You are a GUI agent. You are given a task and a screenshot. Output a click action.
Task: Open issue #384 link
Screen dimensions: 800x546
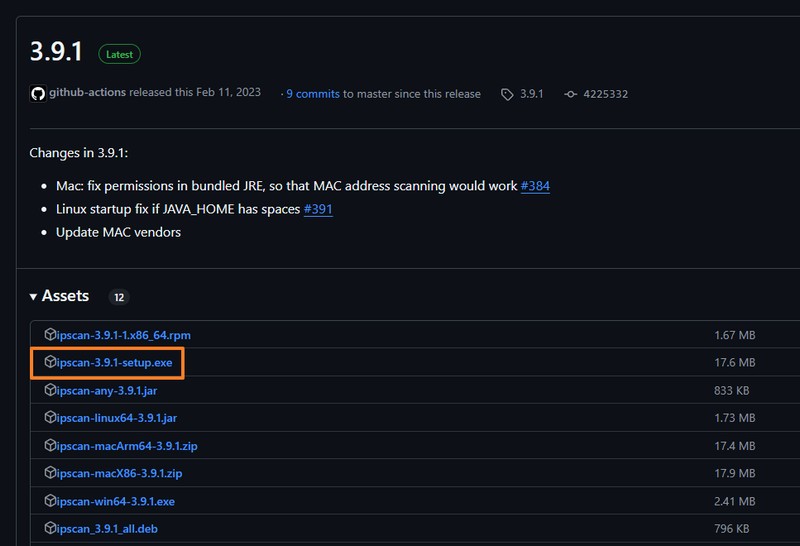(535, 186)
